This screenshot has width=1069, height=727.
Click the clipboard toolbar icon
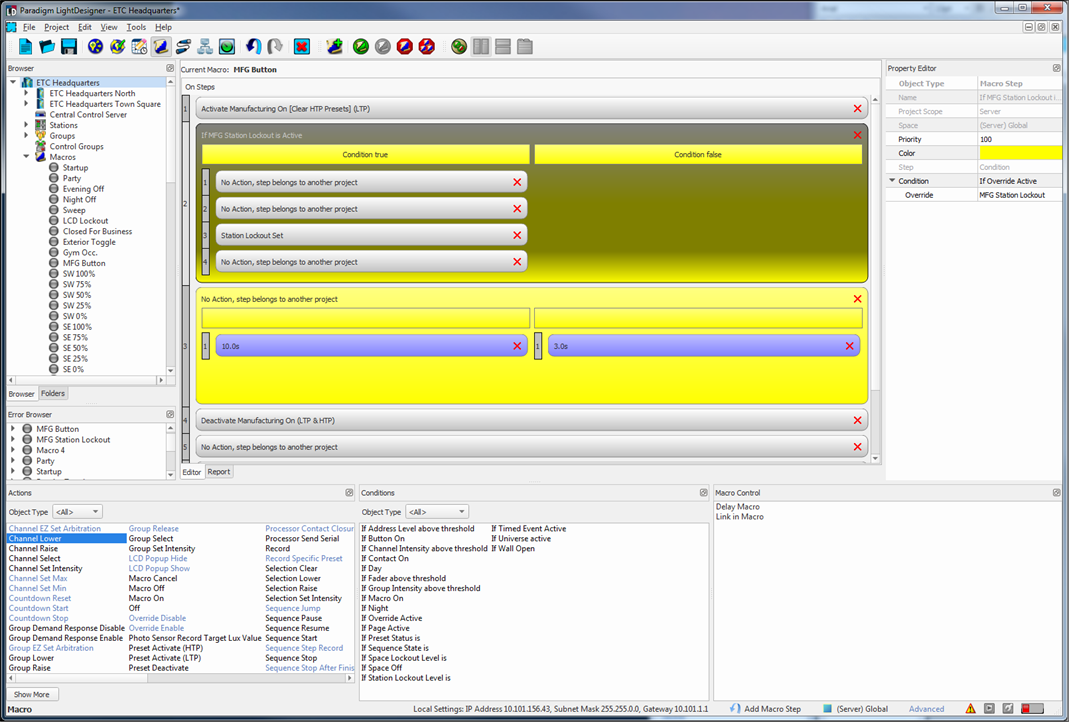click(x=524, y=46)
